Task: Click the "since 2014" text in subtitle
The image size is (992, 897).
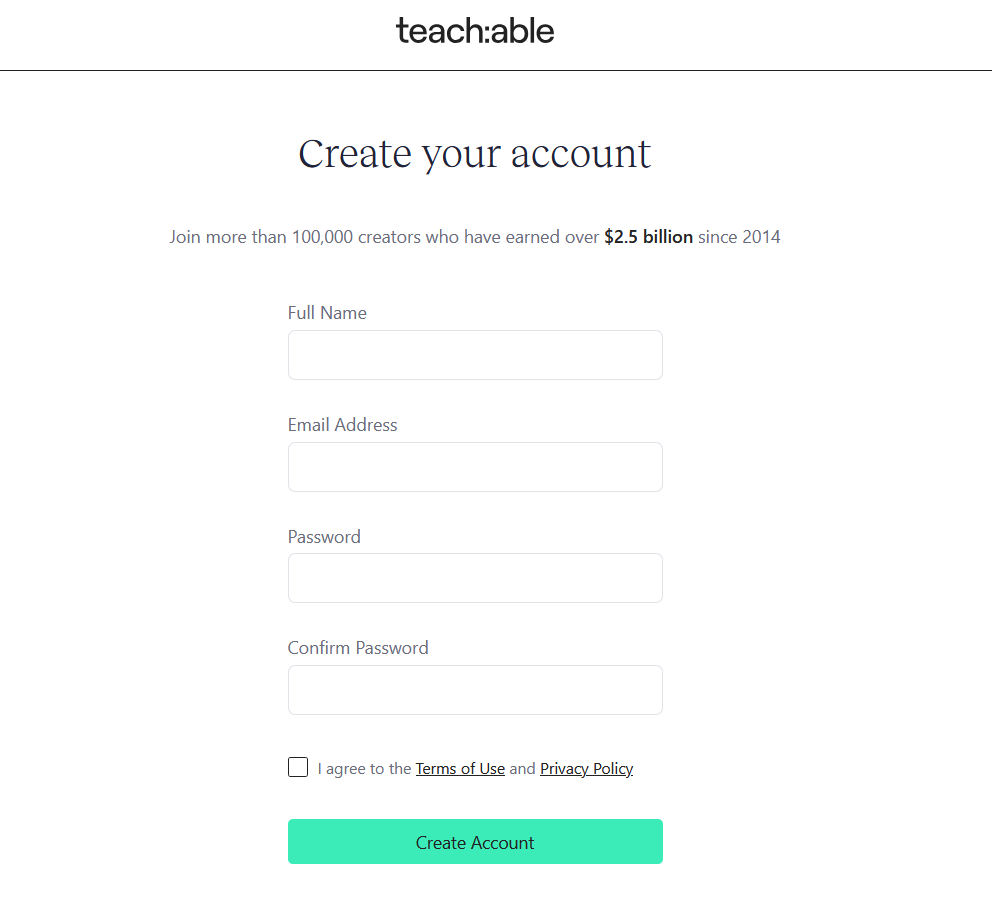Action: coord(739,237)
